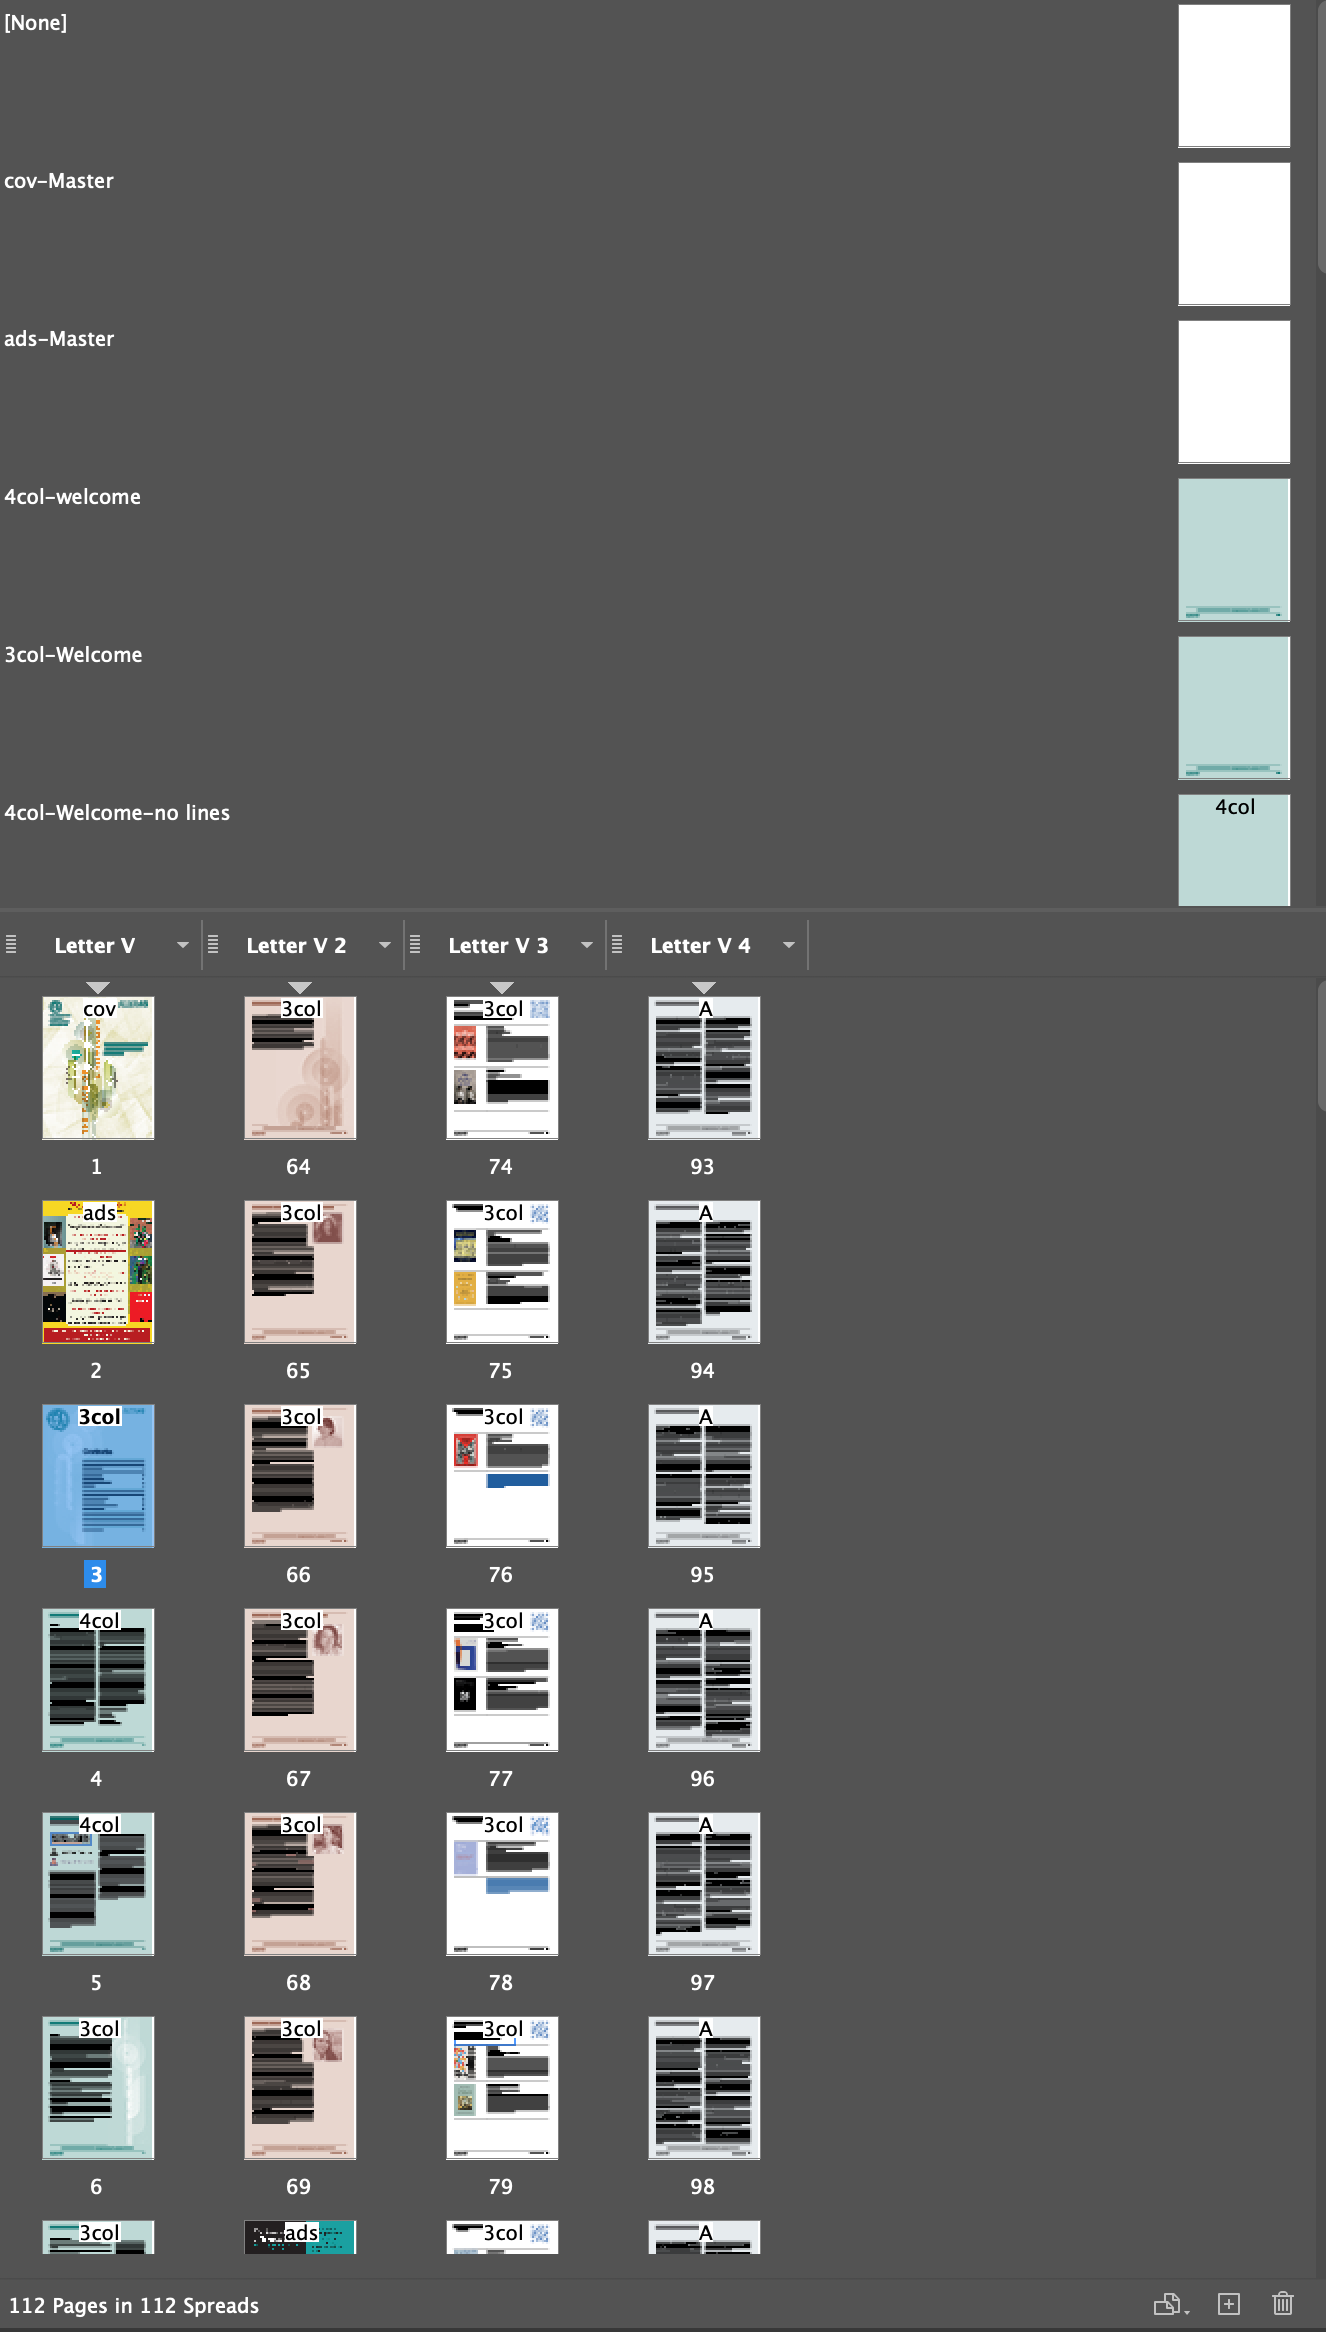Image resolution: width=1326 pixels, height=2332 pixels.
Task: Click the grip icon beside Letter V 2
Action: [x=213, y=944]
